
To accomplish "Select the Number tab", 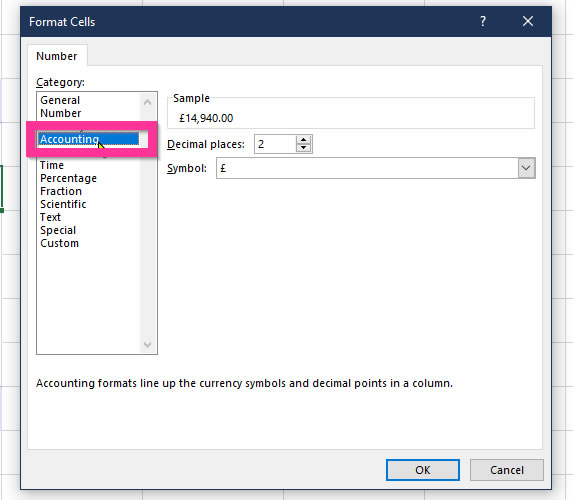I will pos(57,56).
